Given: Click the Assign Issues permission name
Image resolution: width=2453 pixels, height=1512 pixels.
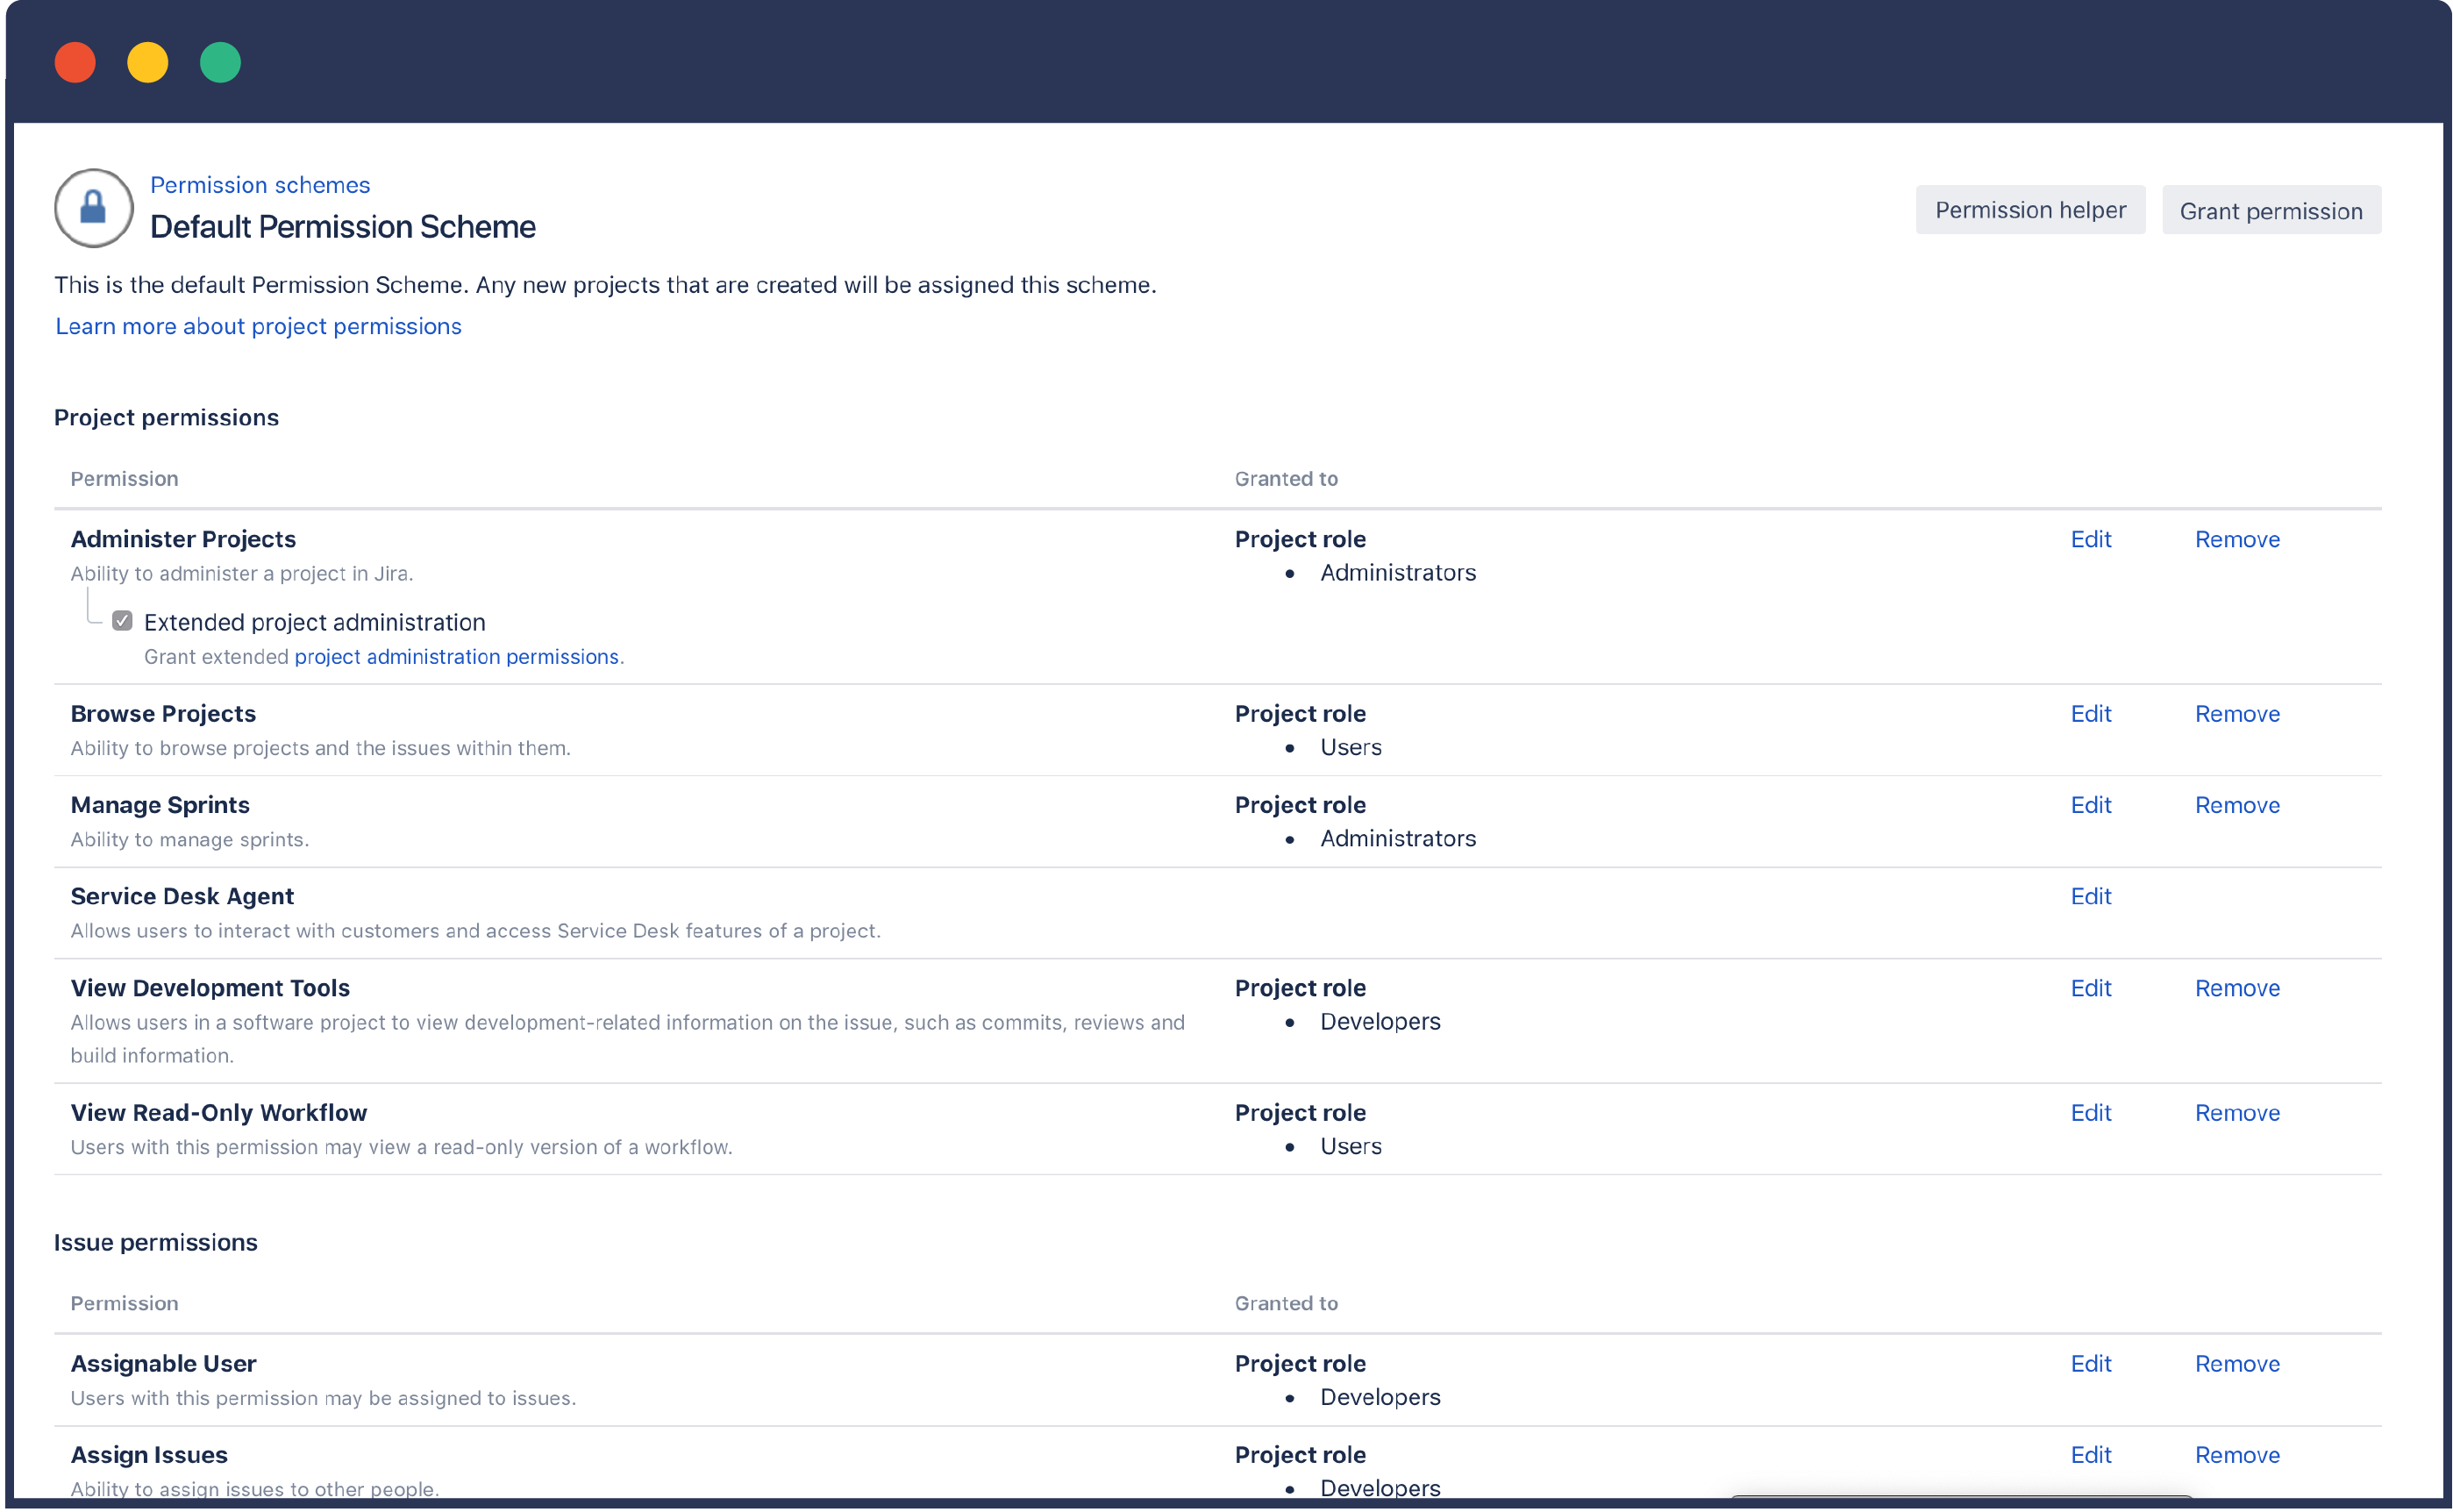Looking at the screenshot, I should 149,1455.
